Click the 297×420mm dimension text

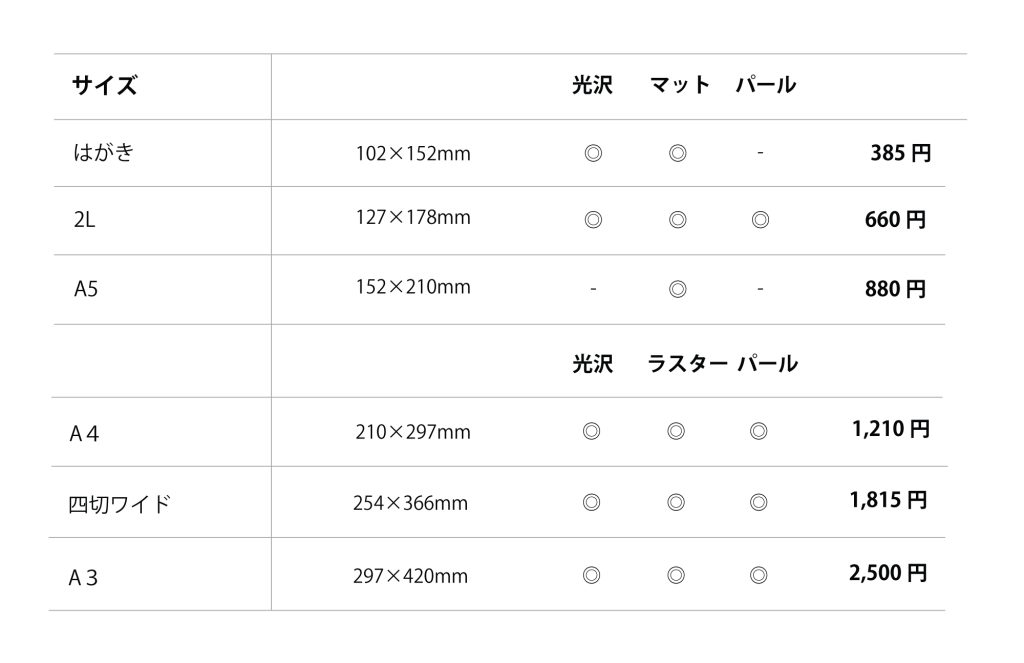tap(410, 576)
